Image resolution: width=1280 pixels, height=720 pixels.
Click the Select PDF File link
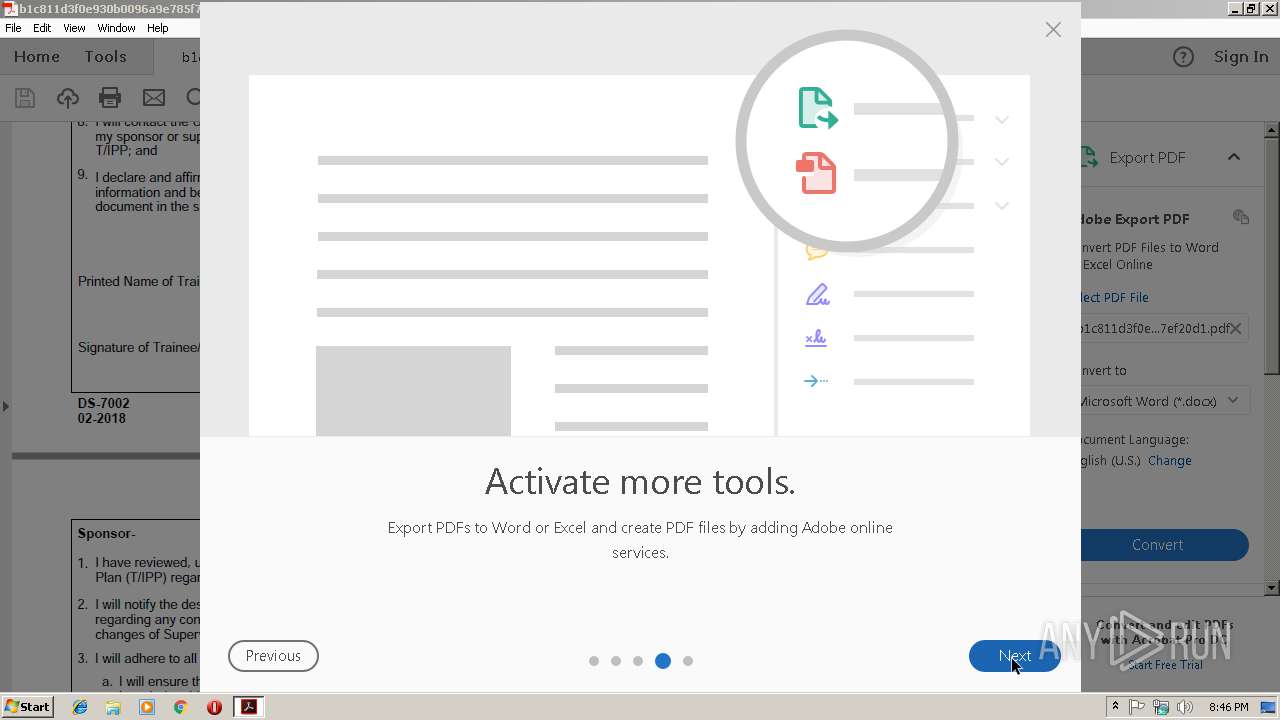(1115, 297)
